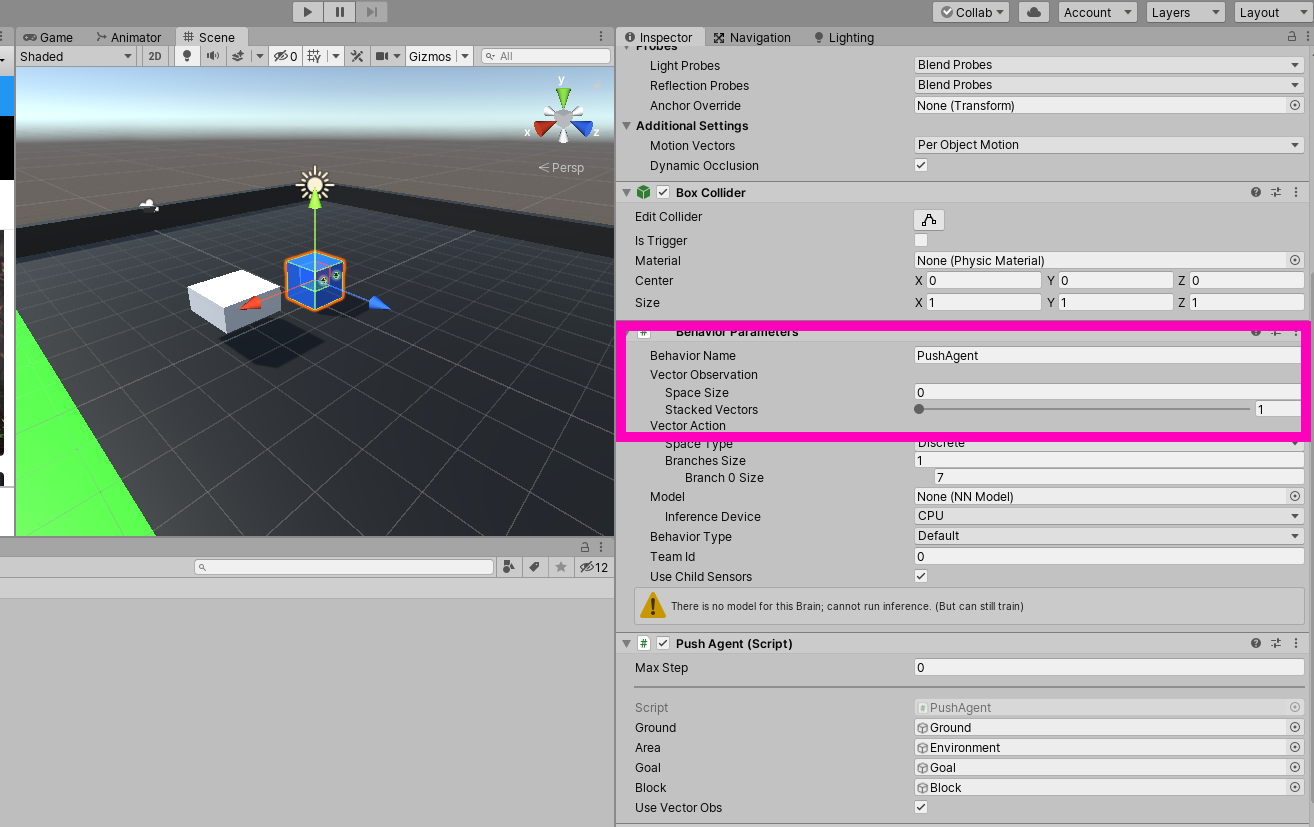
Task: Disable Push Agent script enable checkbox
Action: [663, 644]
